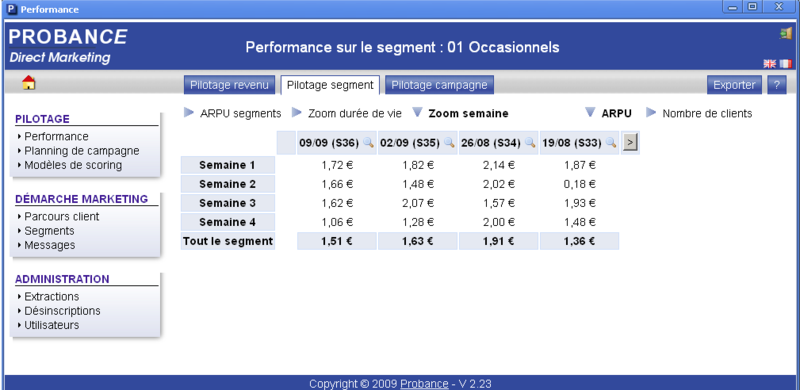Click the 1,06 € cell
800x390 pixels.
click(337, 222)
